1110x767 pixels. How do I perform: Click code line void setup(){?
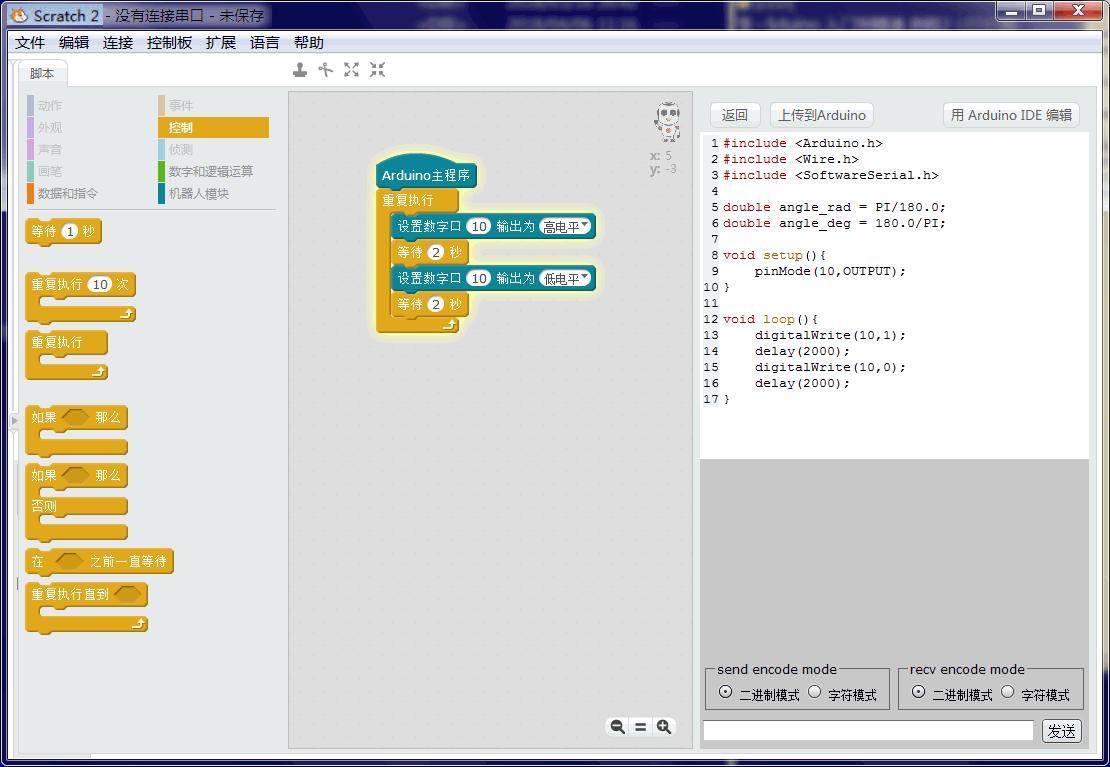tap(774, 255)
